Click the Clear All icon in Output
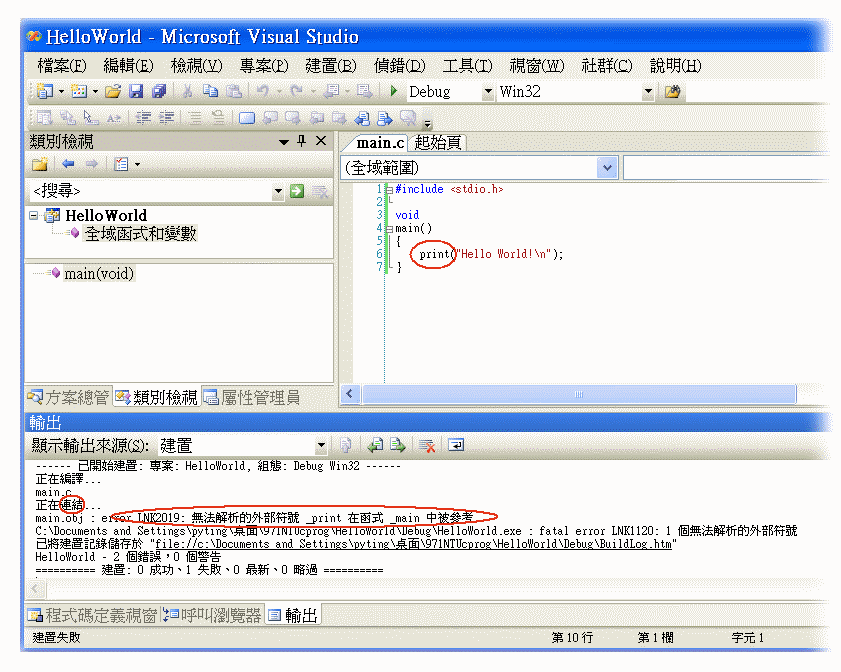This screenshot has height=672, width=841. tap(427, 445)
